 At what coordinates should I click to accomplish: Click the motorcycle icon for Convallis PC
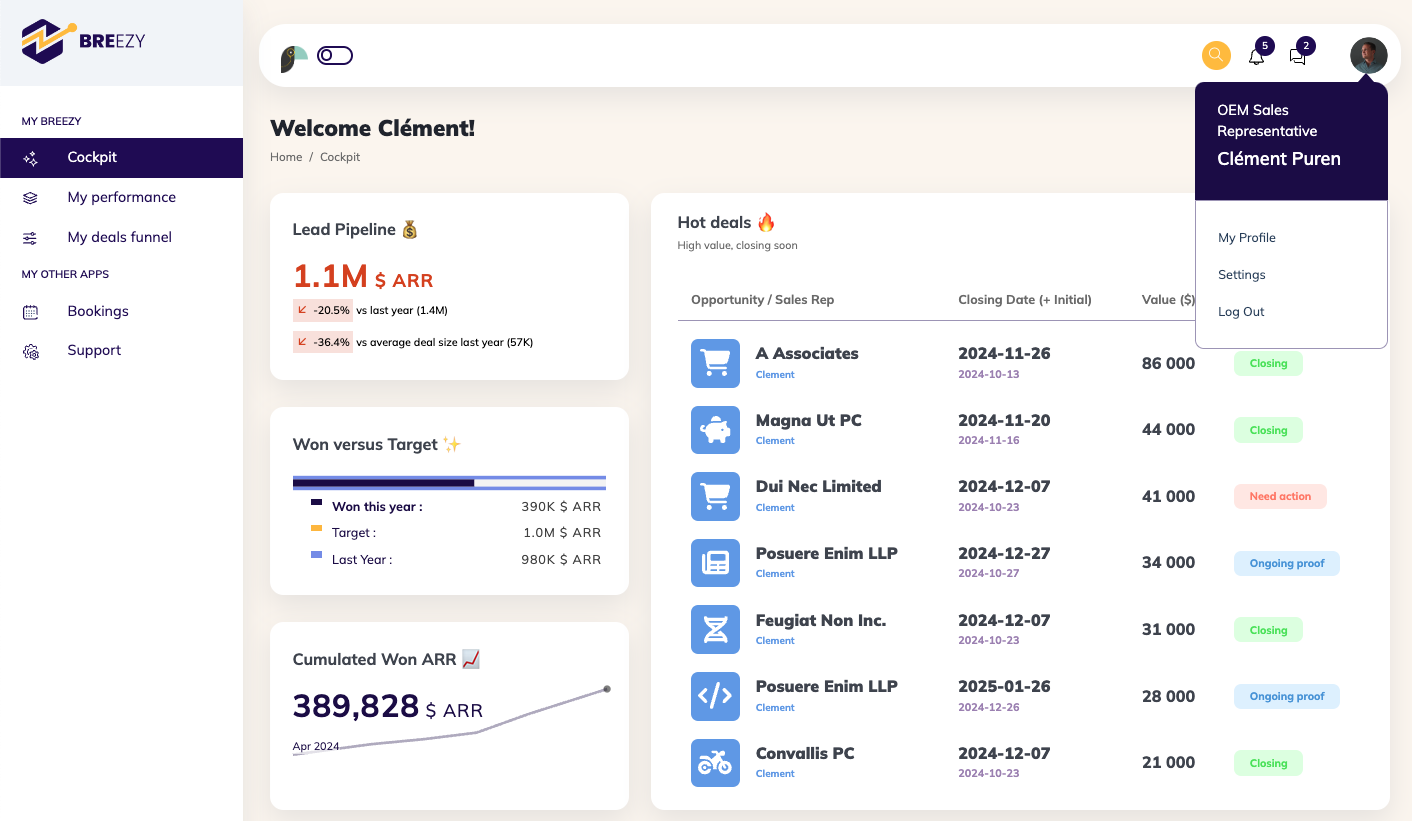pos(715,763)
